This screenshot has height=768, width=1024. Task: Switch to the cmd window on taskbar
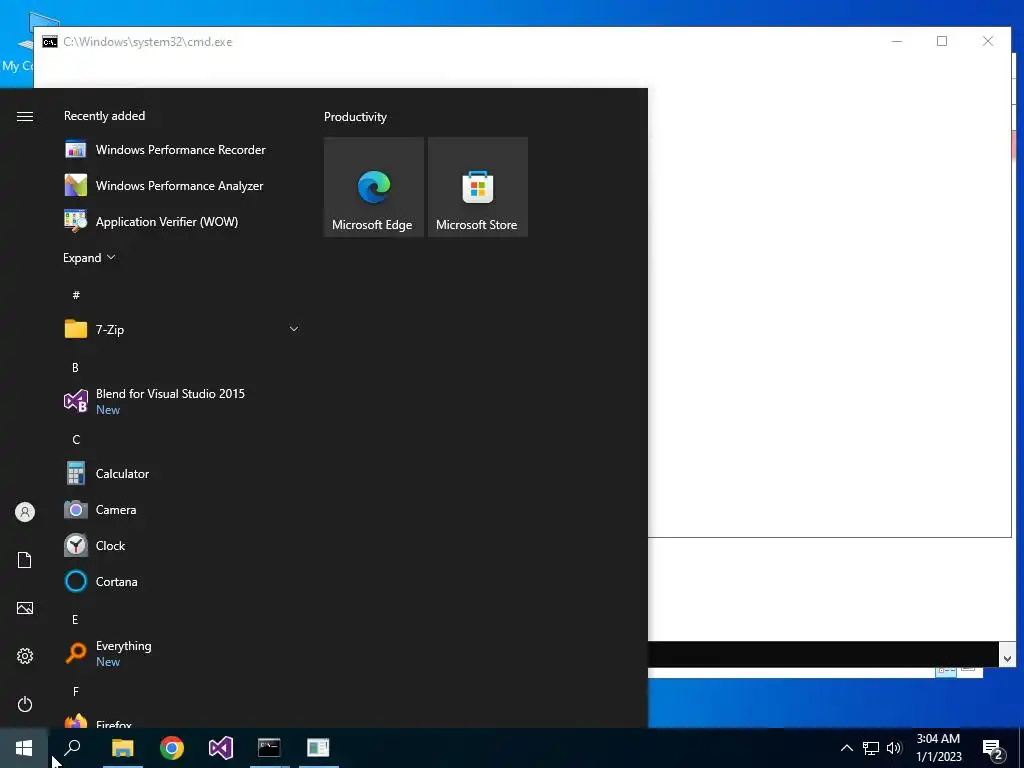click(269, 748)
